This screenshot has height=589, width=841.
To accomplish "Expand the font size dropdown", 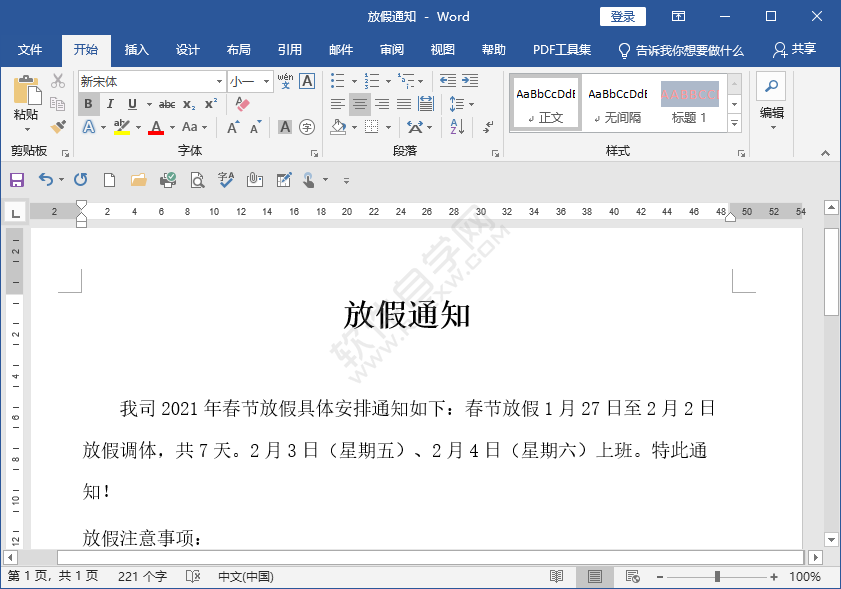I will tap(268, 81).
